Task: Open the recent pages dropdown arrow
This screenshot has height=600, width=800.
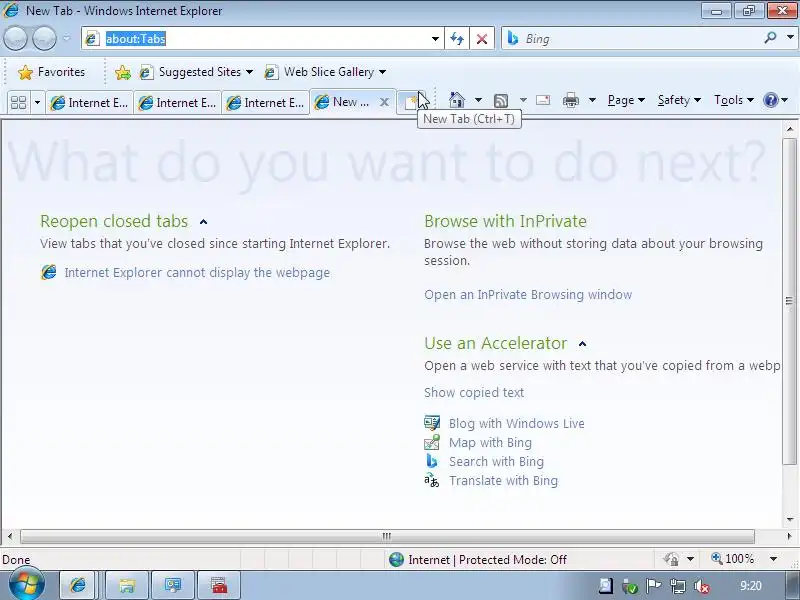Action: 67,38
